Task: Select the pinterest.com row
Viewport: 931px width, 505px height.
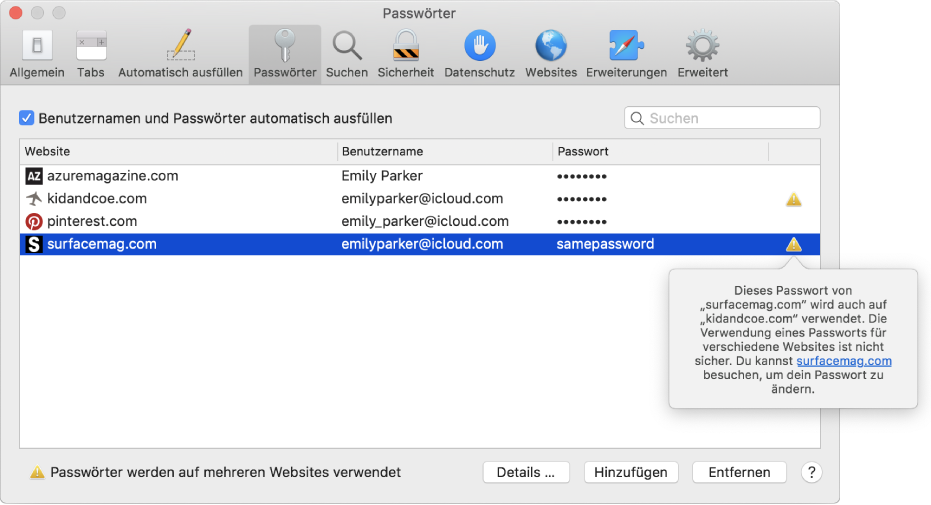Action: (x=420, y=221)
